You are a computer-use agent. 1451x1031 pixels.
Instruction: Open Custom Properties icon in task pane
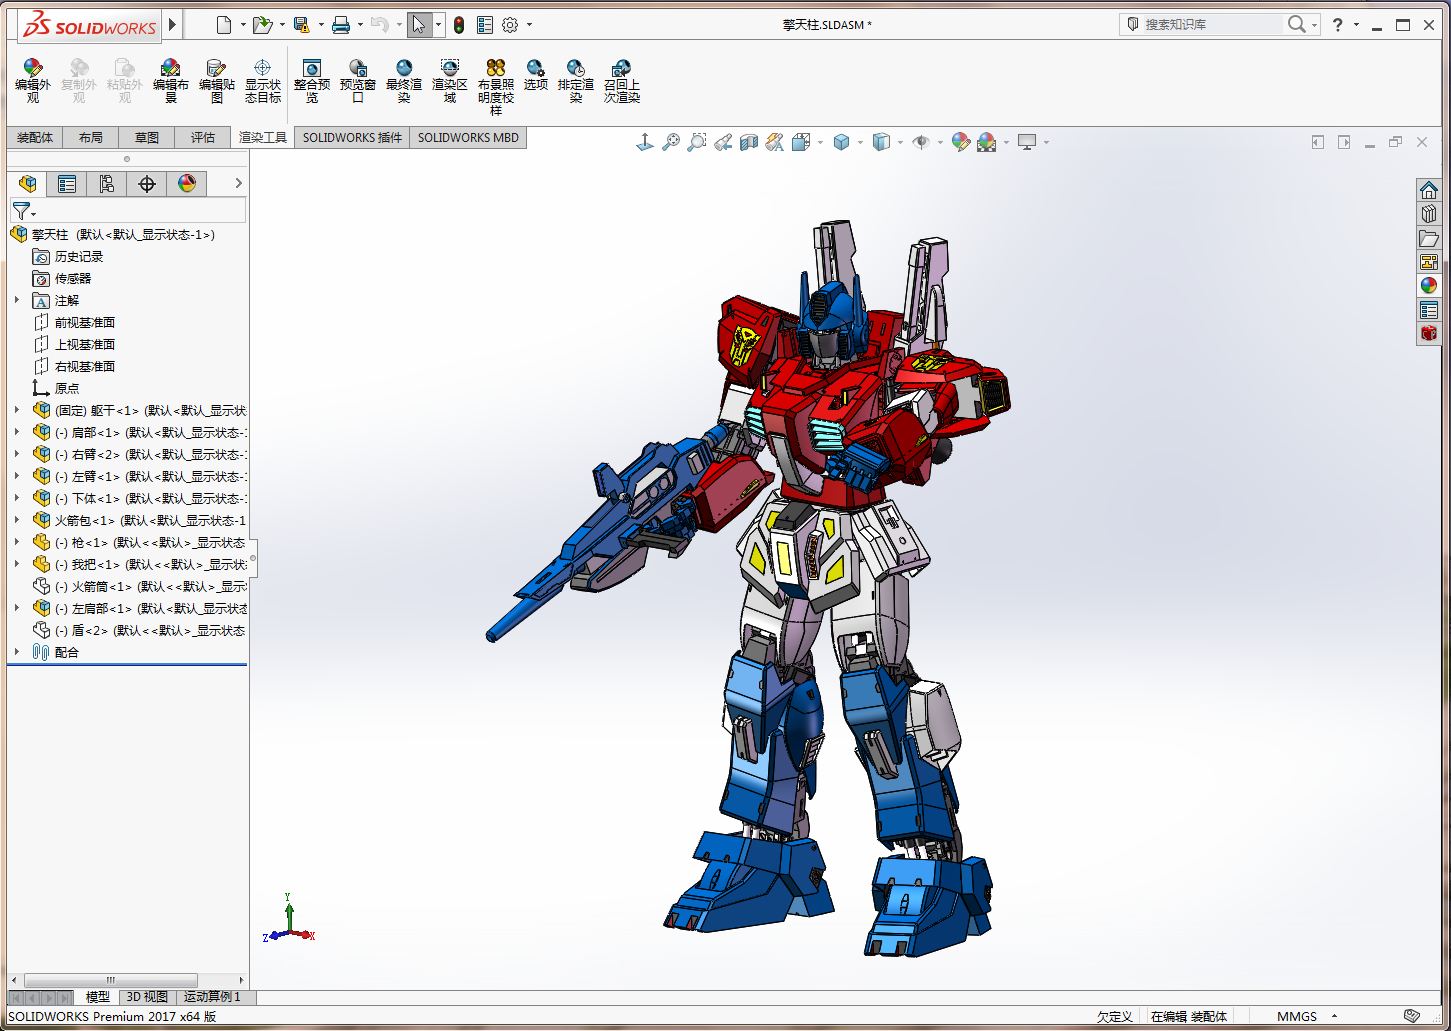[1429, 310]
